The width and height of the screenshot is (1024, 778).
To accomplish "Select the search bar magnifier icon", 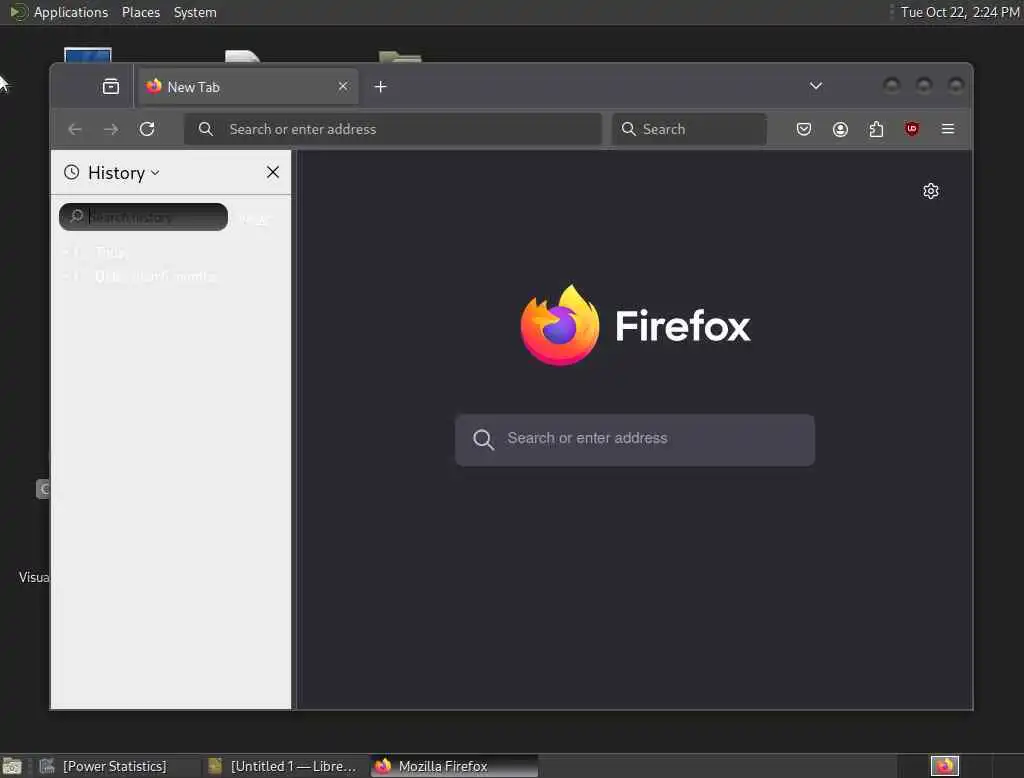I will coord(628,129).
